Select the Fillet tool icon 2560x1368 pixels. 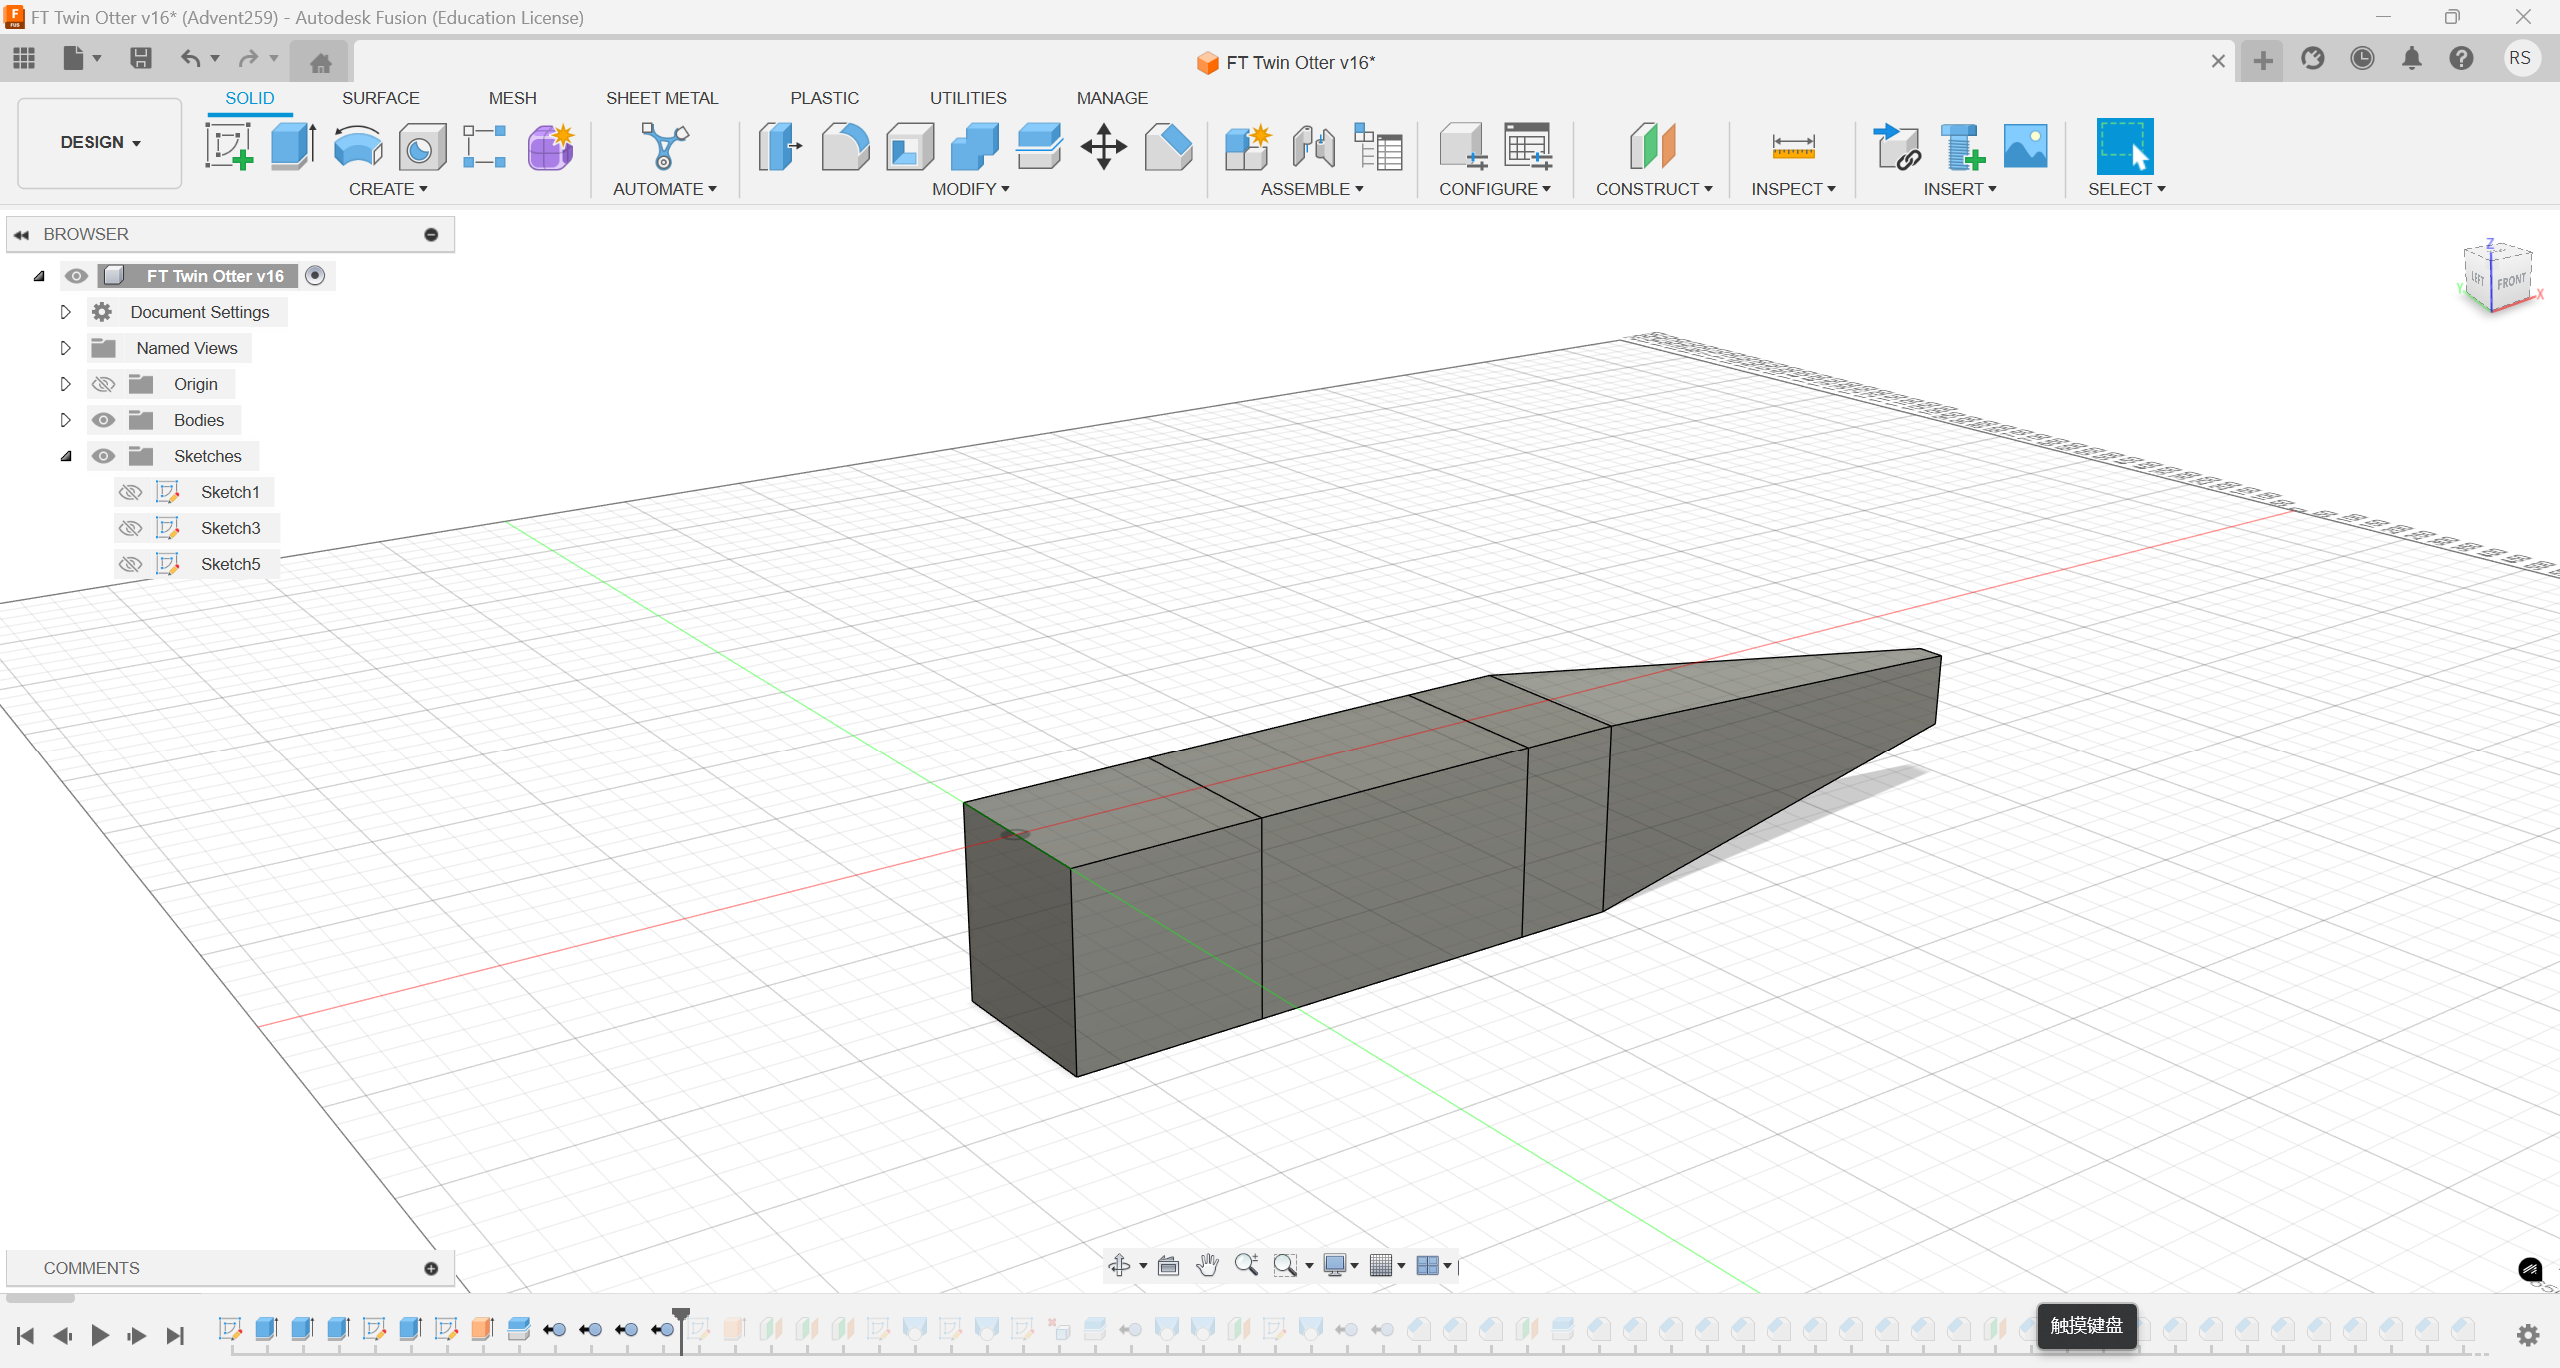(845, 147)
